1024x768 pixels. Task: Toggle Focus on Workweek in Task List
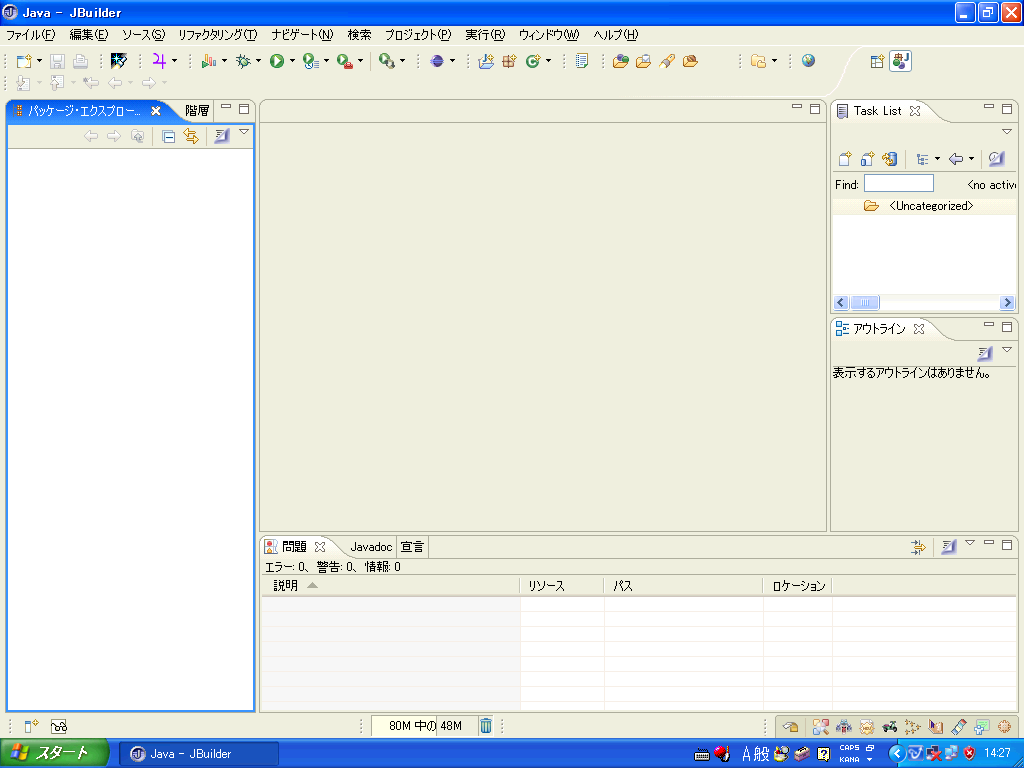click(995, 159)
